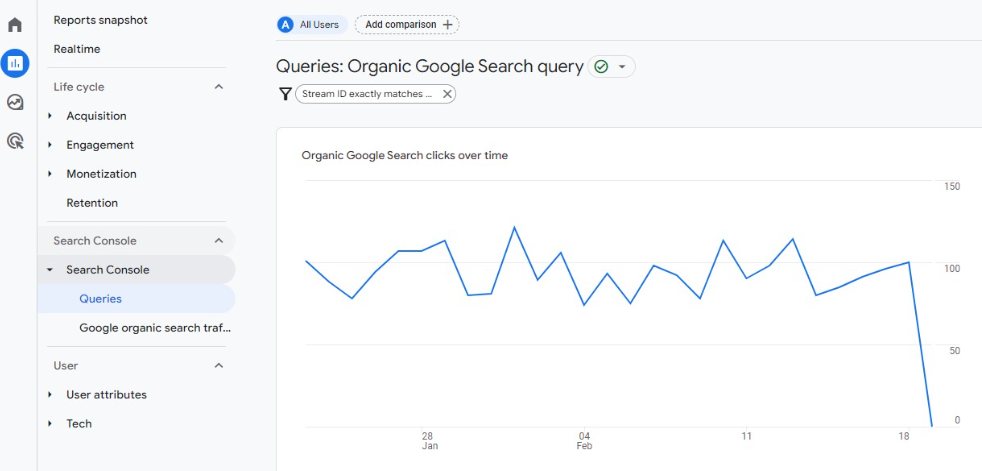Expand the Engagement menu item
982x471 pixels.
[x=100, y=145]
